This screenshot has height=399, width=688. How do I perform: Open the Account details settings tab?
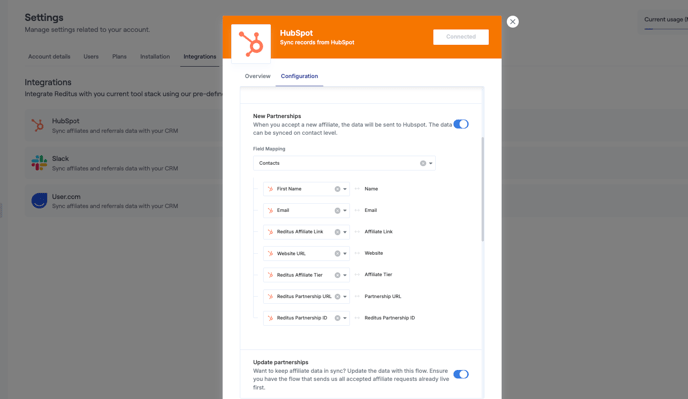(x=49, y=57)
